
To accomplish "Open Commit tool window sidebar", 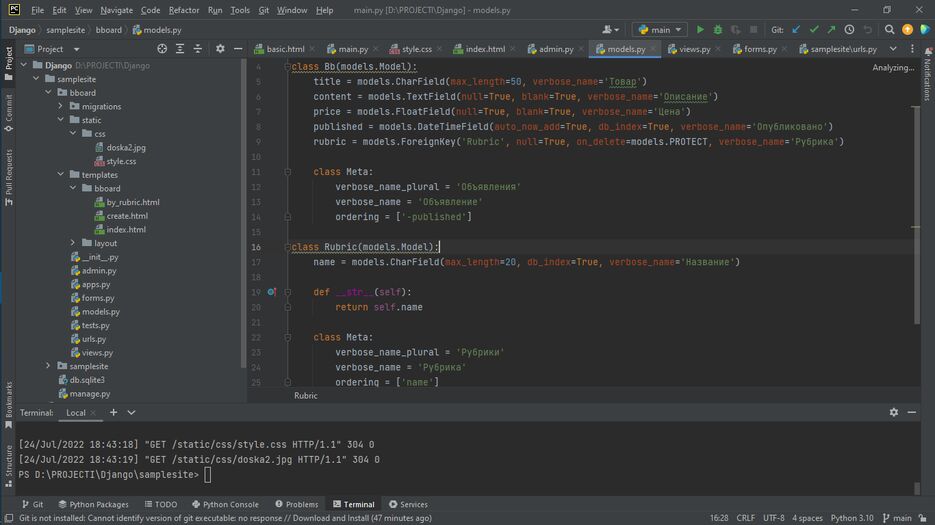I will (8, 113).
